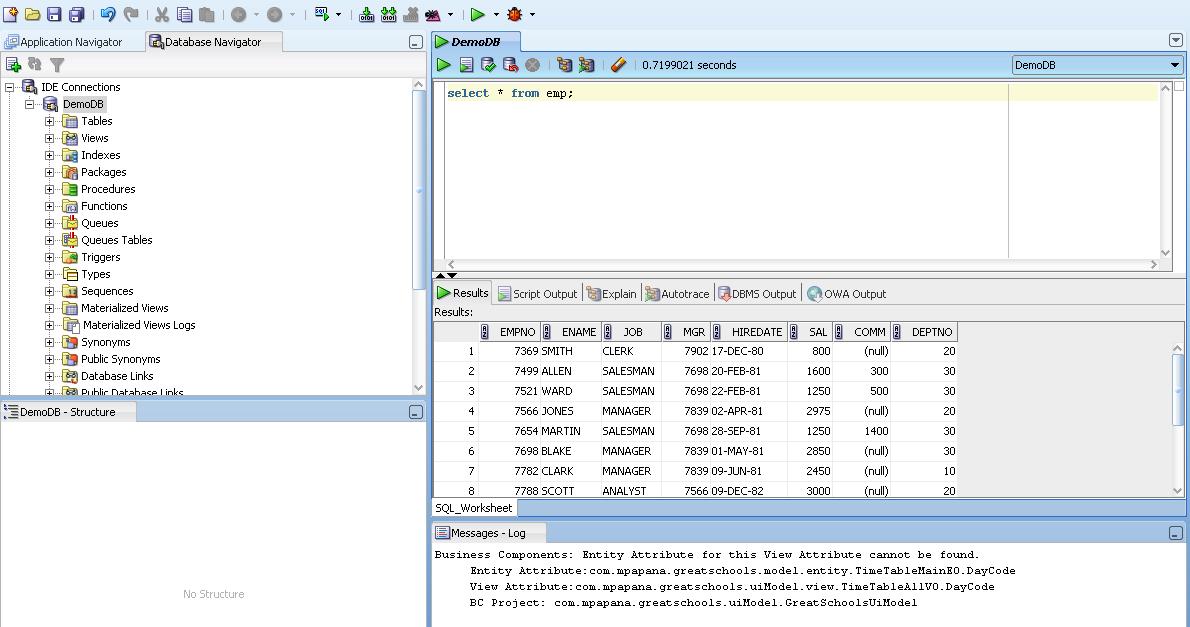
Task: Select the Functions tree item
Action: pos(104,206)
